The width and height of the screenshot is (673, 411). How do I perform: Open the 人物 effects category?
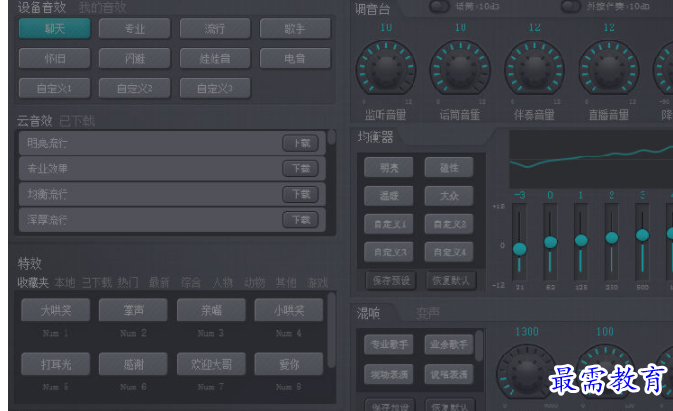coord(223,282)
